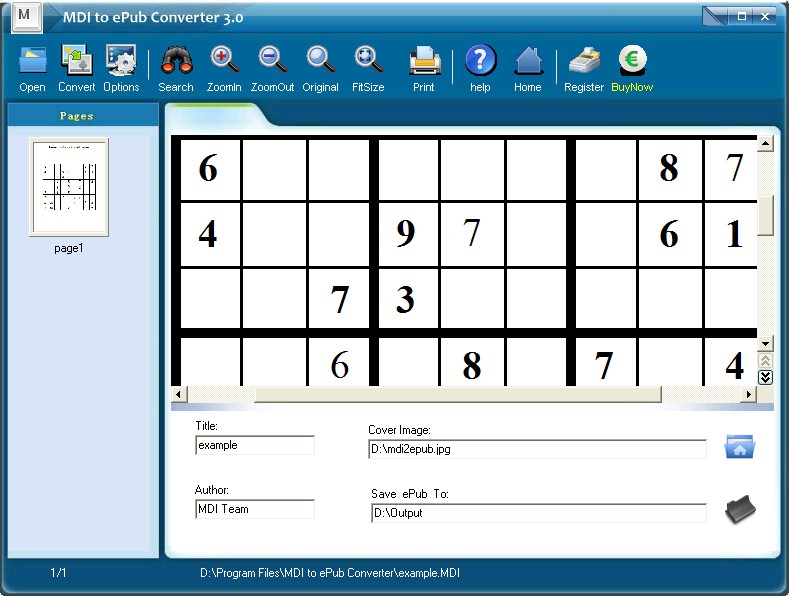The width and height of the screenshot is (789, 596).
Task: Choose output folder with the black folder icon
Action: click(x=739, y=510)
